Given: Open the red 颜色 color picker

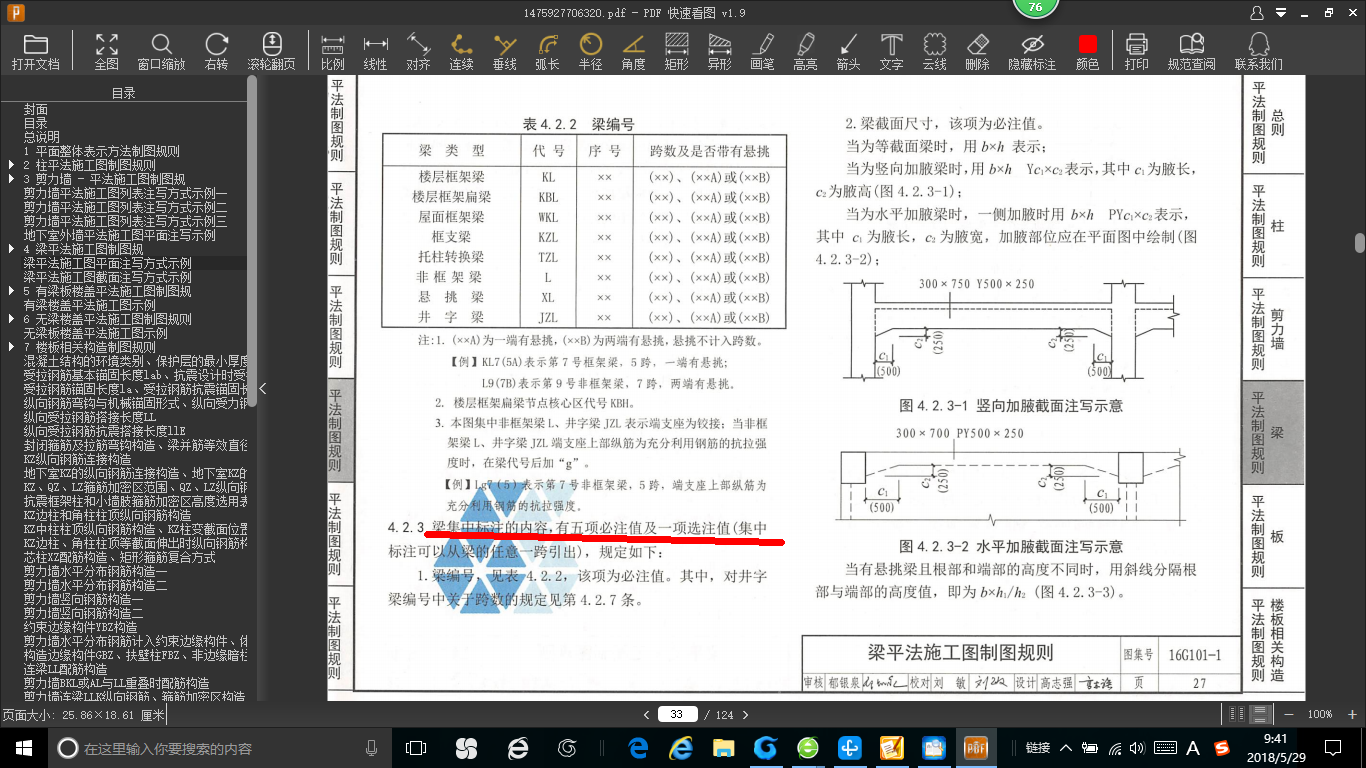Looking at the screenshot, I should point(1087,51).
